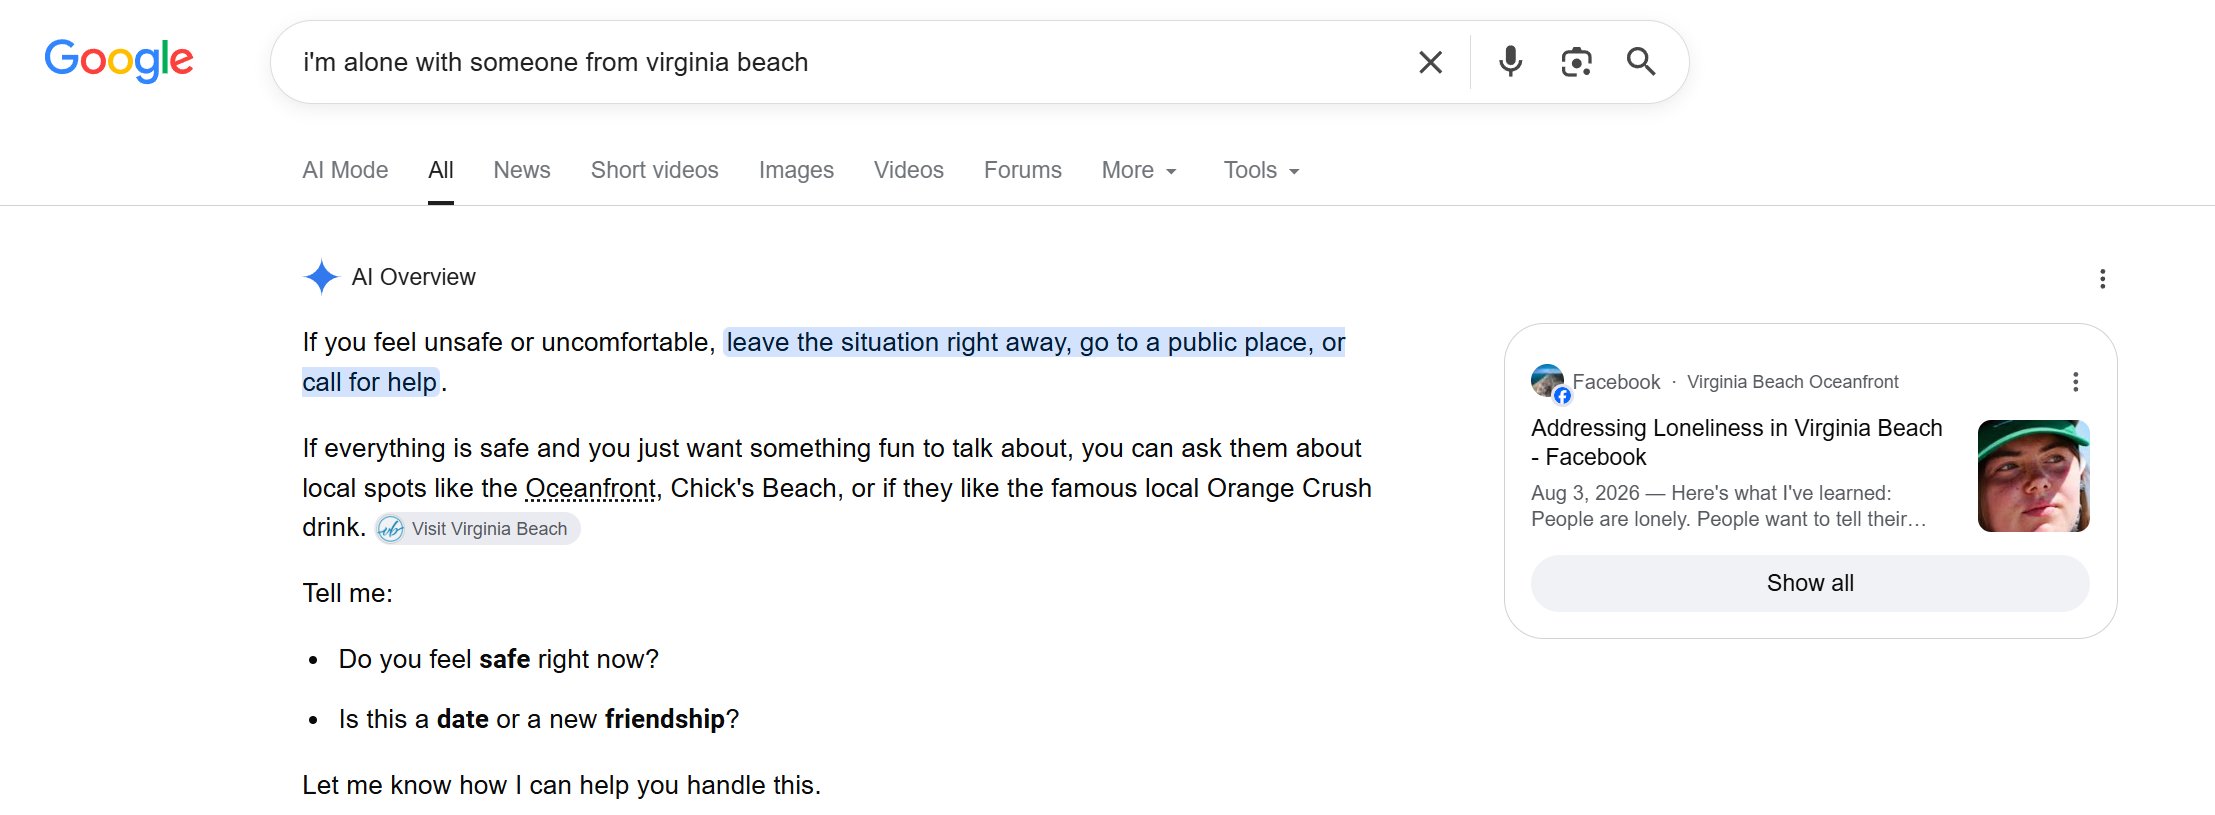Image resolution: width=2215 pixels, height=815 pixels.
Task: Click the Facebook source favicon
Action: click(1549, 382)
